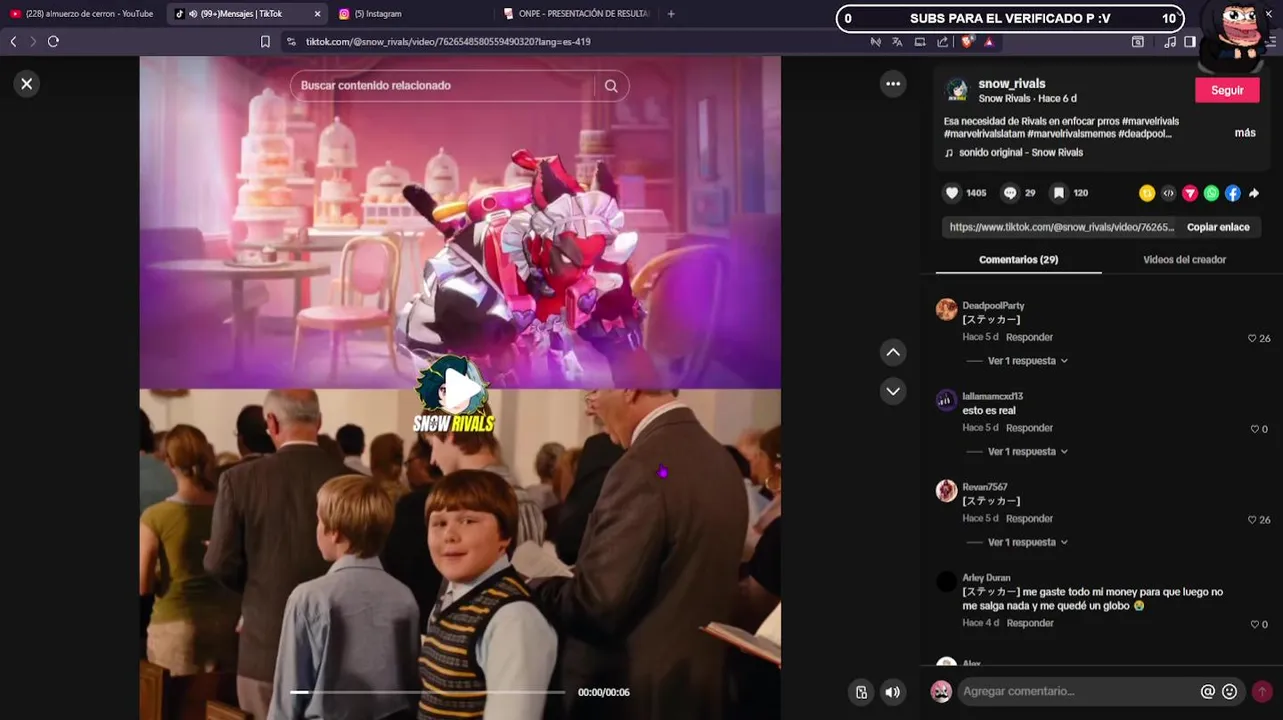Click the search magnifier in related content box
This screenshot has height=720, width=1283.
point(611,86)
